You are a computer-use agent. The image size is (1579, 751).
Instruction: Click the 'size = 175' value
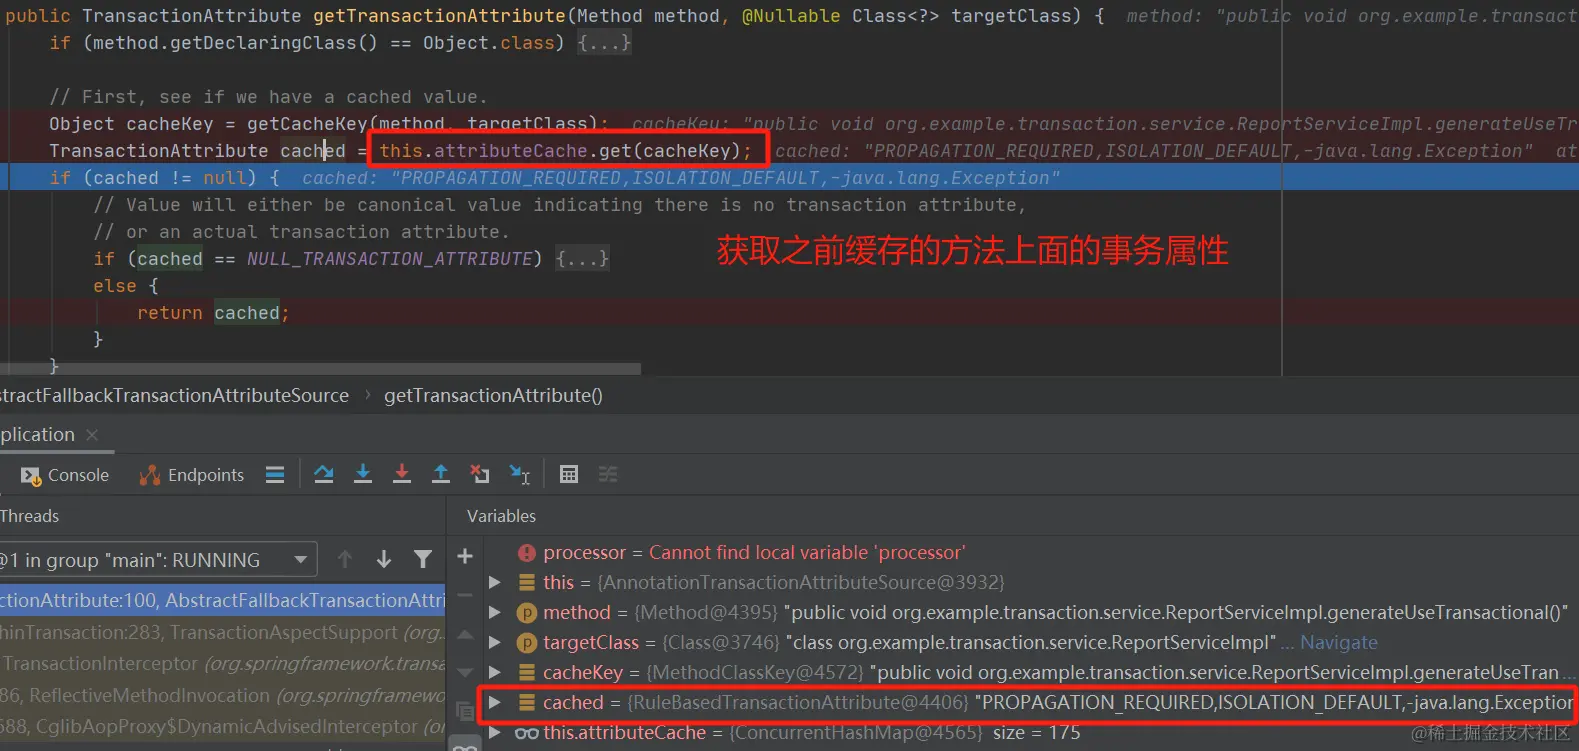1036,732
